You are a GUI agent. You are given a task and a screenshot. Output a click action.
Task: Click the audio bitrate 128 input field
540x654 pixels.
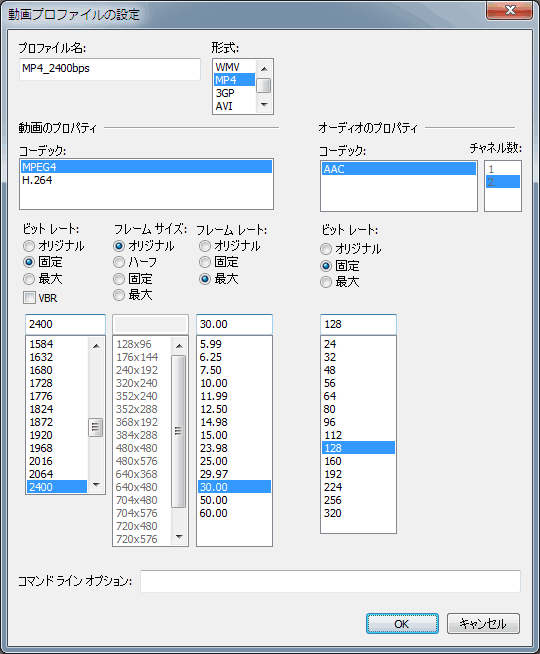click(x=358, y=324)
